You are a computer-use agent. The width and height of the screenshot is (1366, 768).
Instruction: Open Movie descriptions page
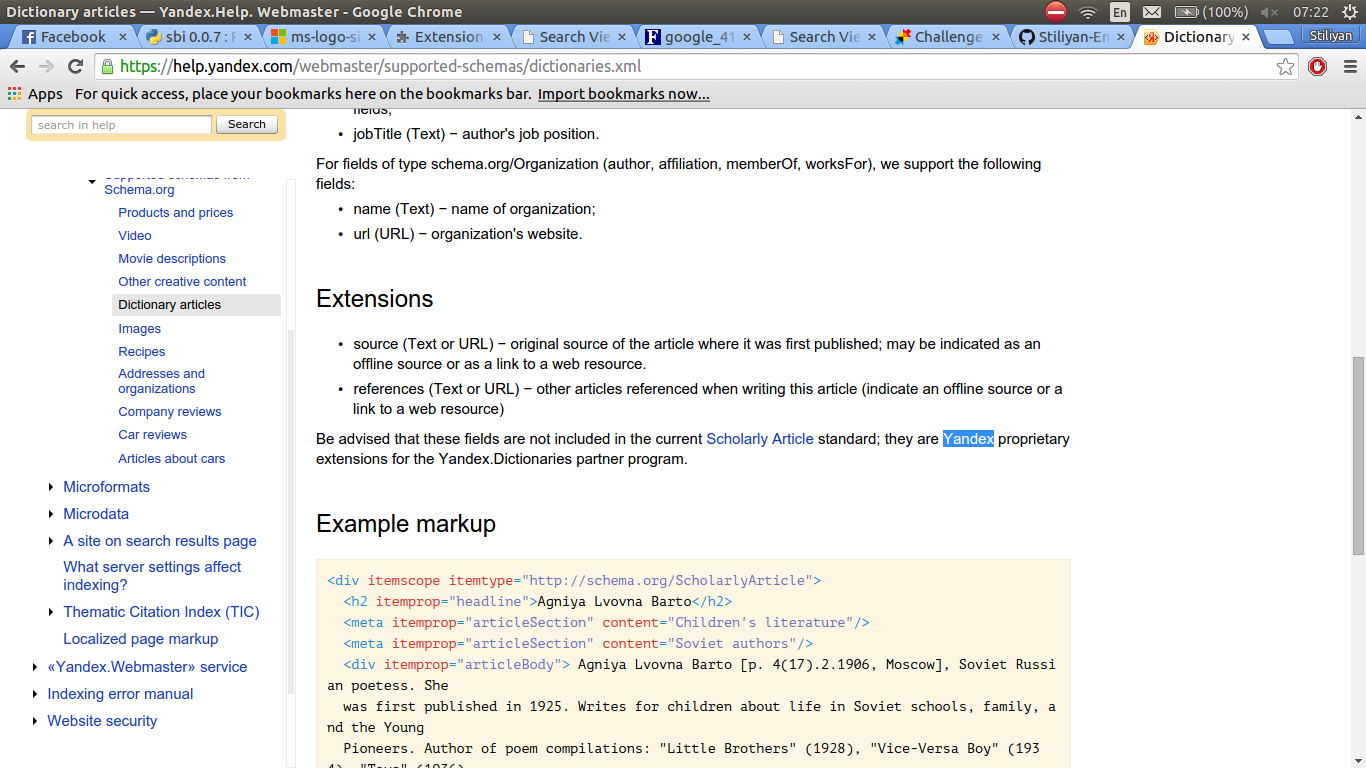point(172,259)
